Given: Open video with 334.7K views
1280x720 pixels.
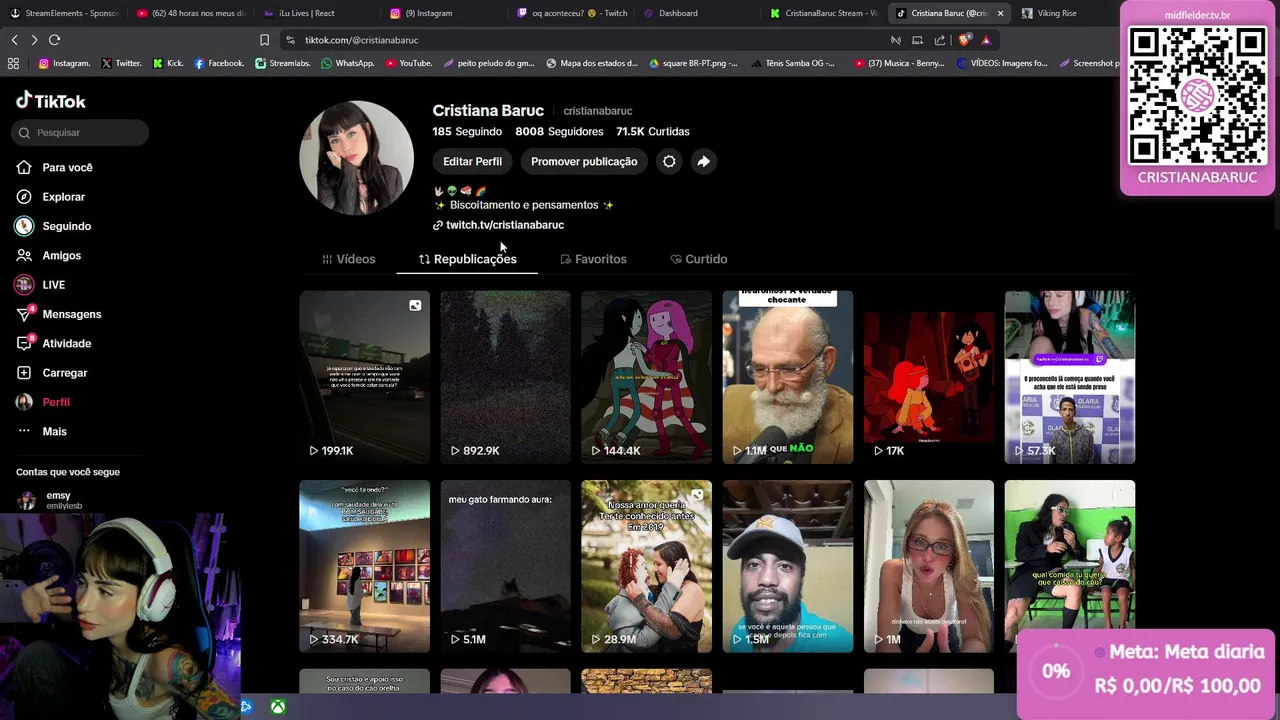Looking at the screenshot, I should pyautogui.click(x=364, y=566).
